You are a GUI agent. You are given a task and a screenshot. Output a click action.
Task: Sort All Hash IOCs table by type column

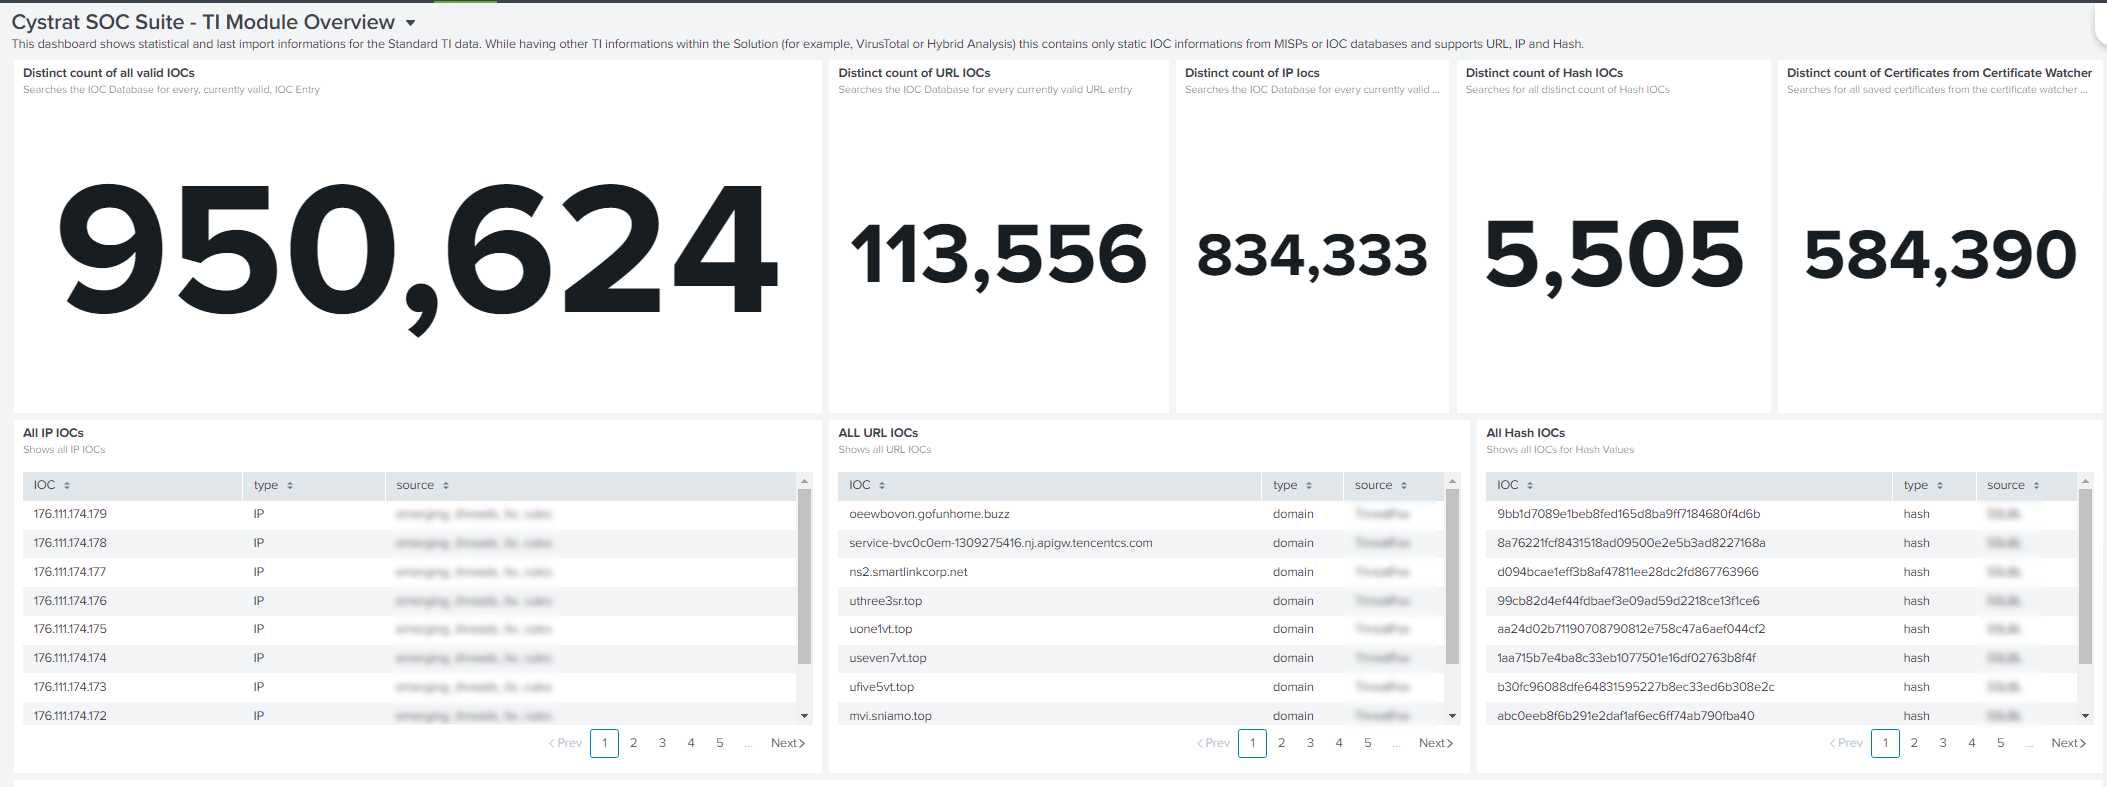1923,485
